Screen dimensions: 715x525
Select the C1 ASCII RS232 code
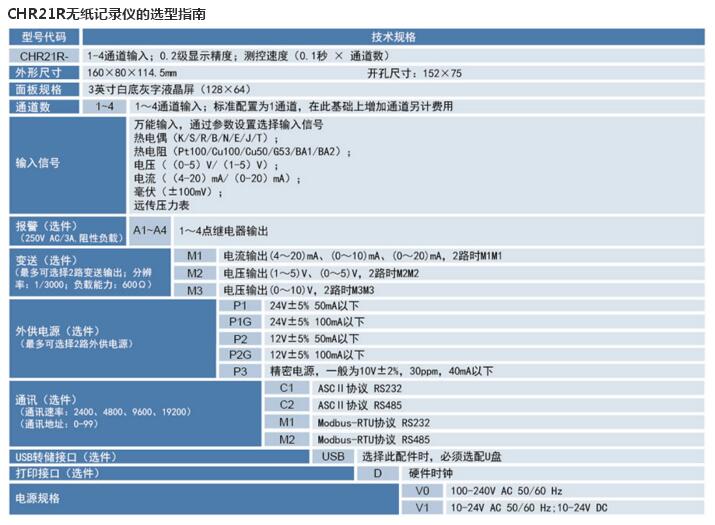click(x=287, y=387)
